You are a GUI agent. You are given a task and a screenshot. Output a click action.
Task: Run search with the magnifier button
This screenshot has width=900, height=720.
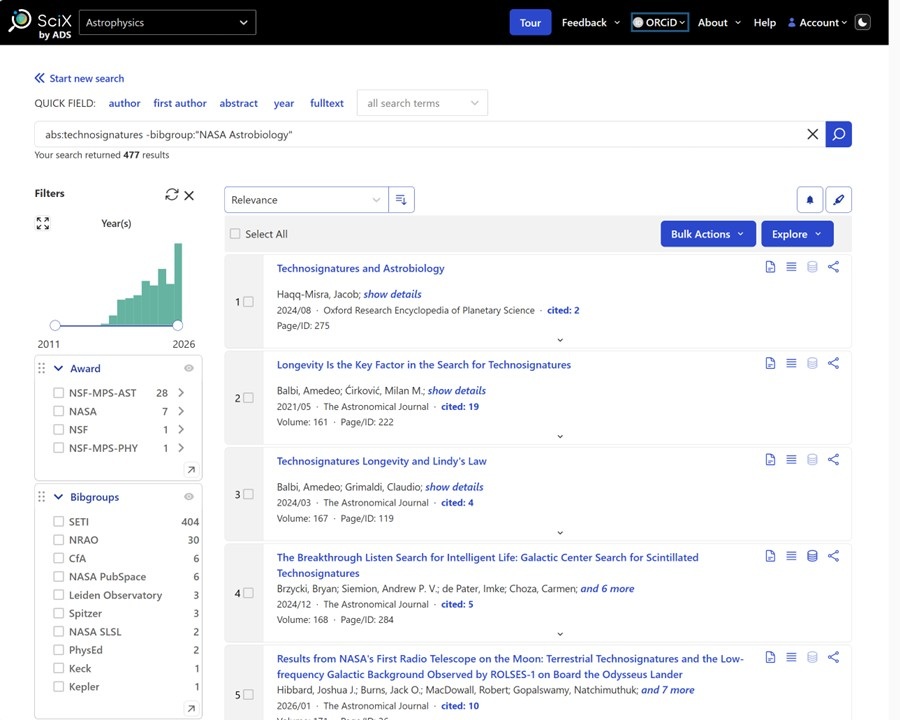pyautogui.click(x=838, y=134)
